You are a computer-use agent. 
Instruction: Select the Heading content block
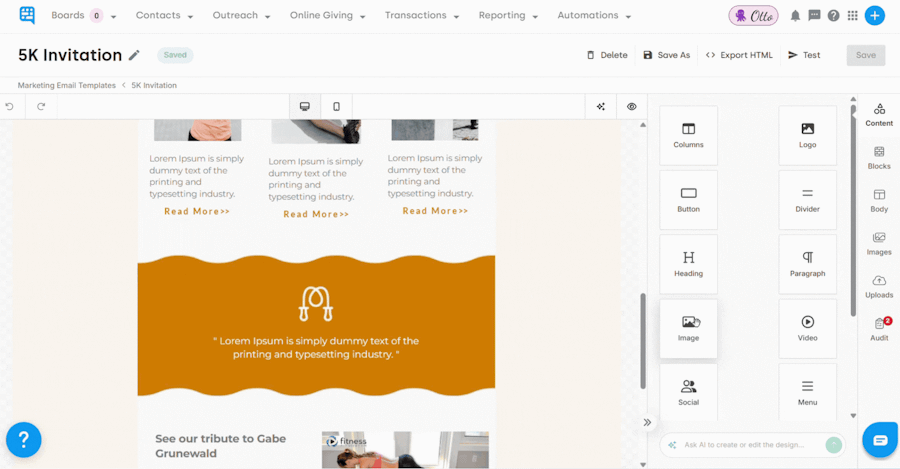[x=688, y=264]
